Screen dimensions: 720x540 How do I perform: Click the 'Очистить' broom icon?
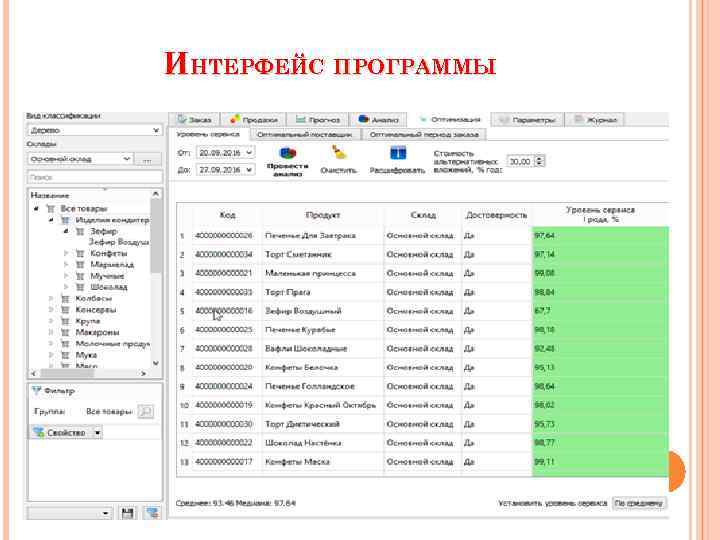coord(339,152)
